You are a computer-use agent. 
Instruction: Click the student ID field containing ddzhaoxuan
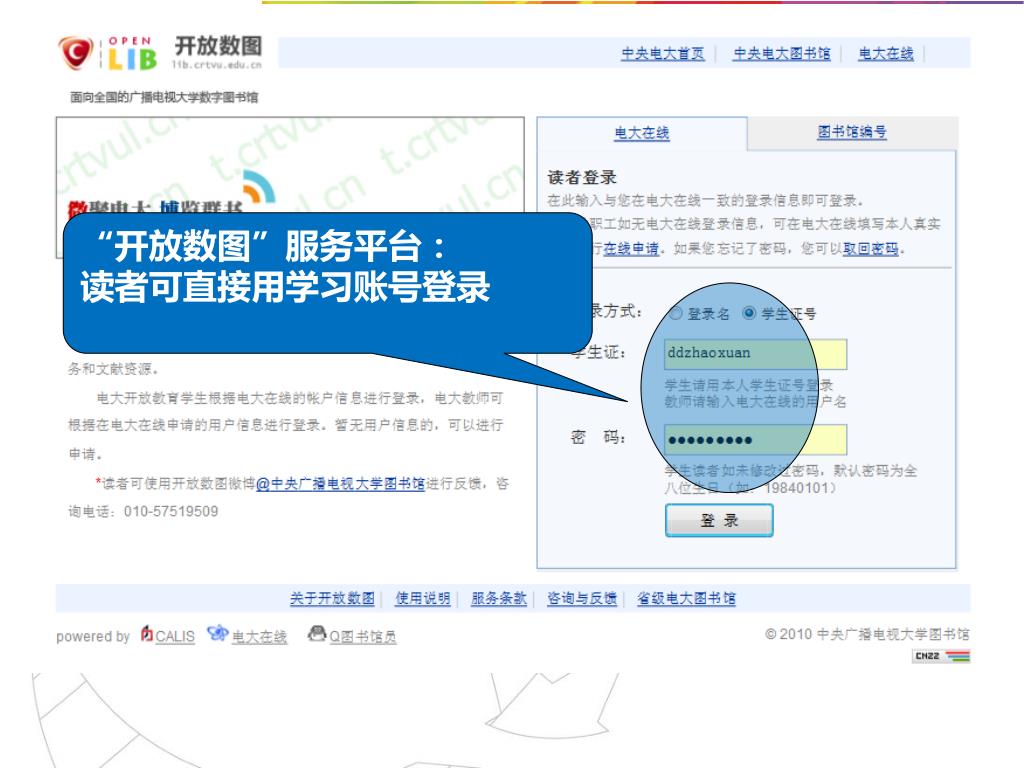756,354
